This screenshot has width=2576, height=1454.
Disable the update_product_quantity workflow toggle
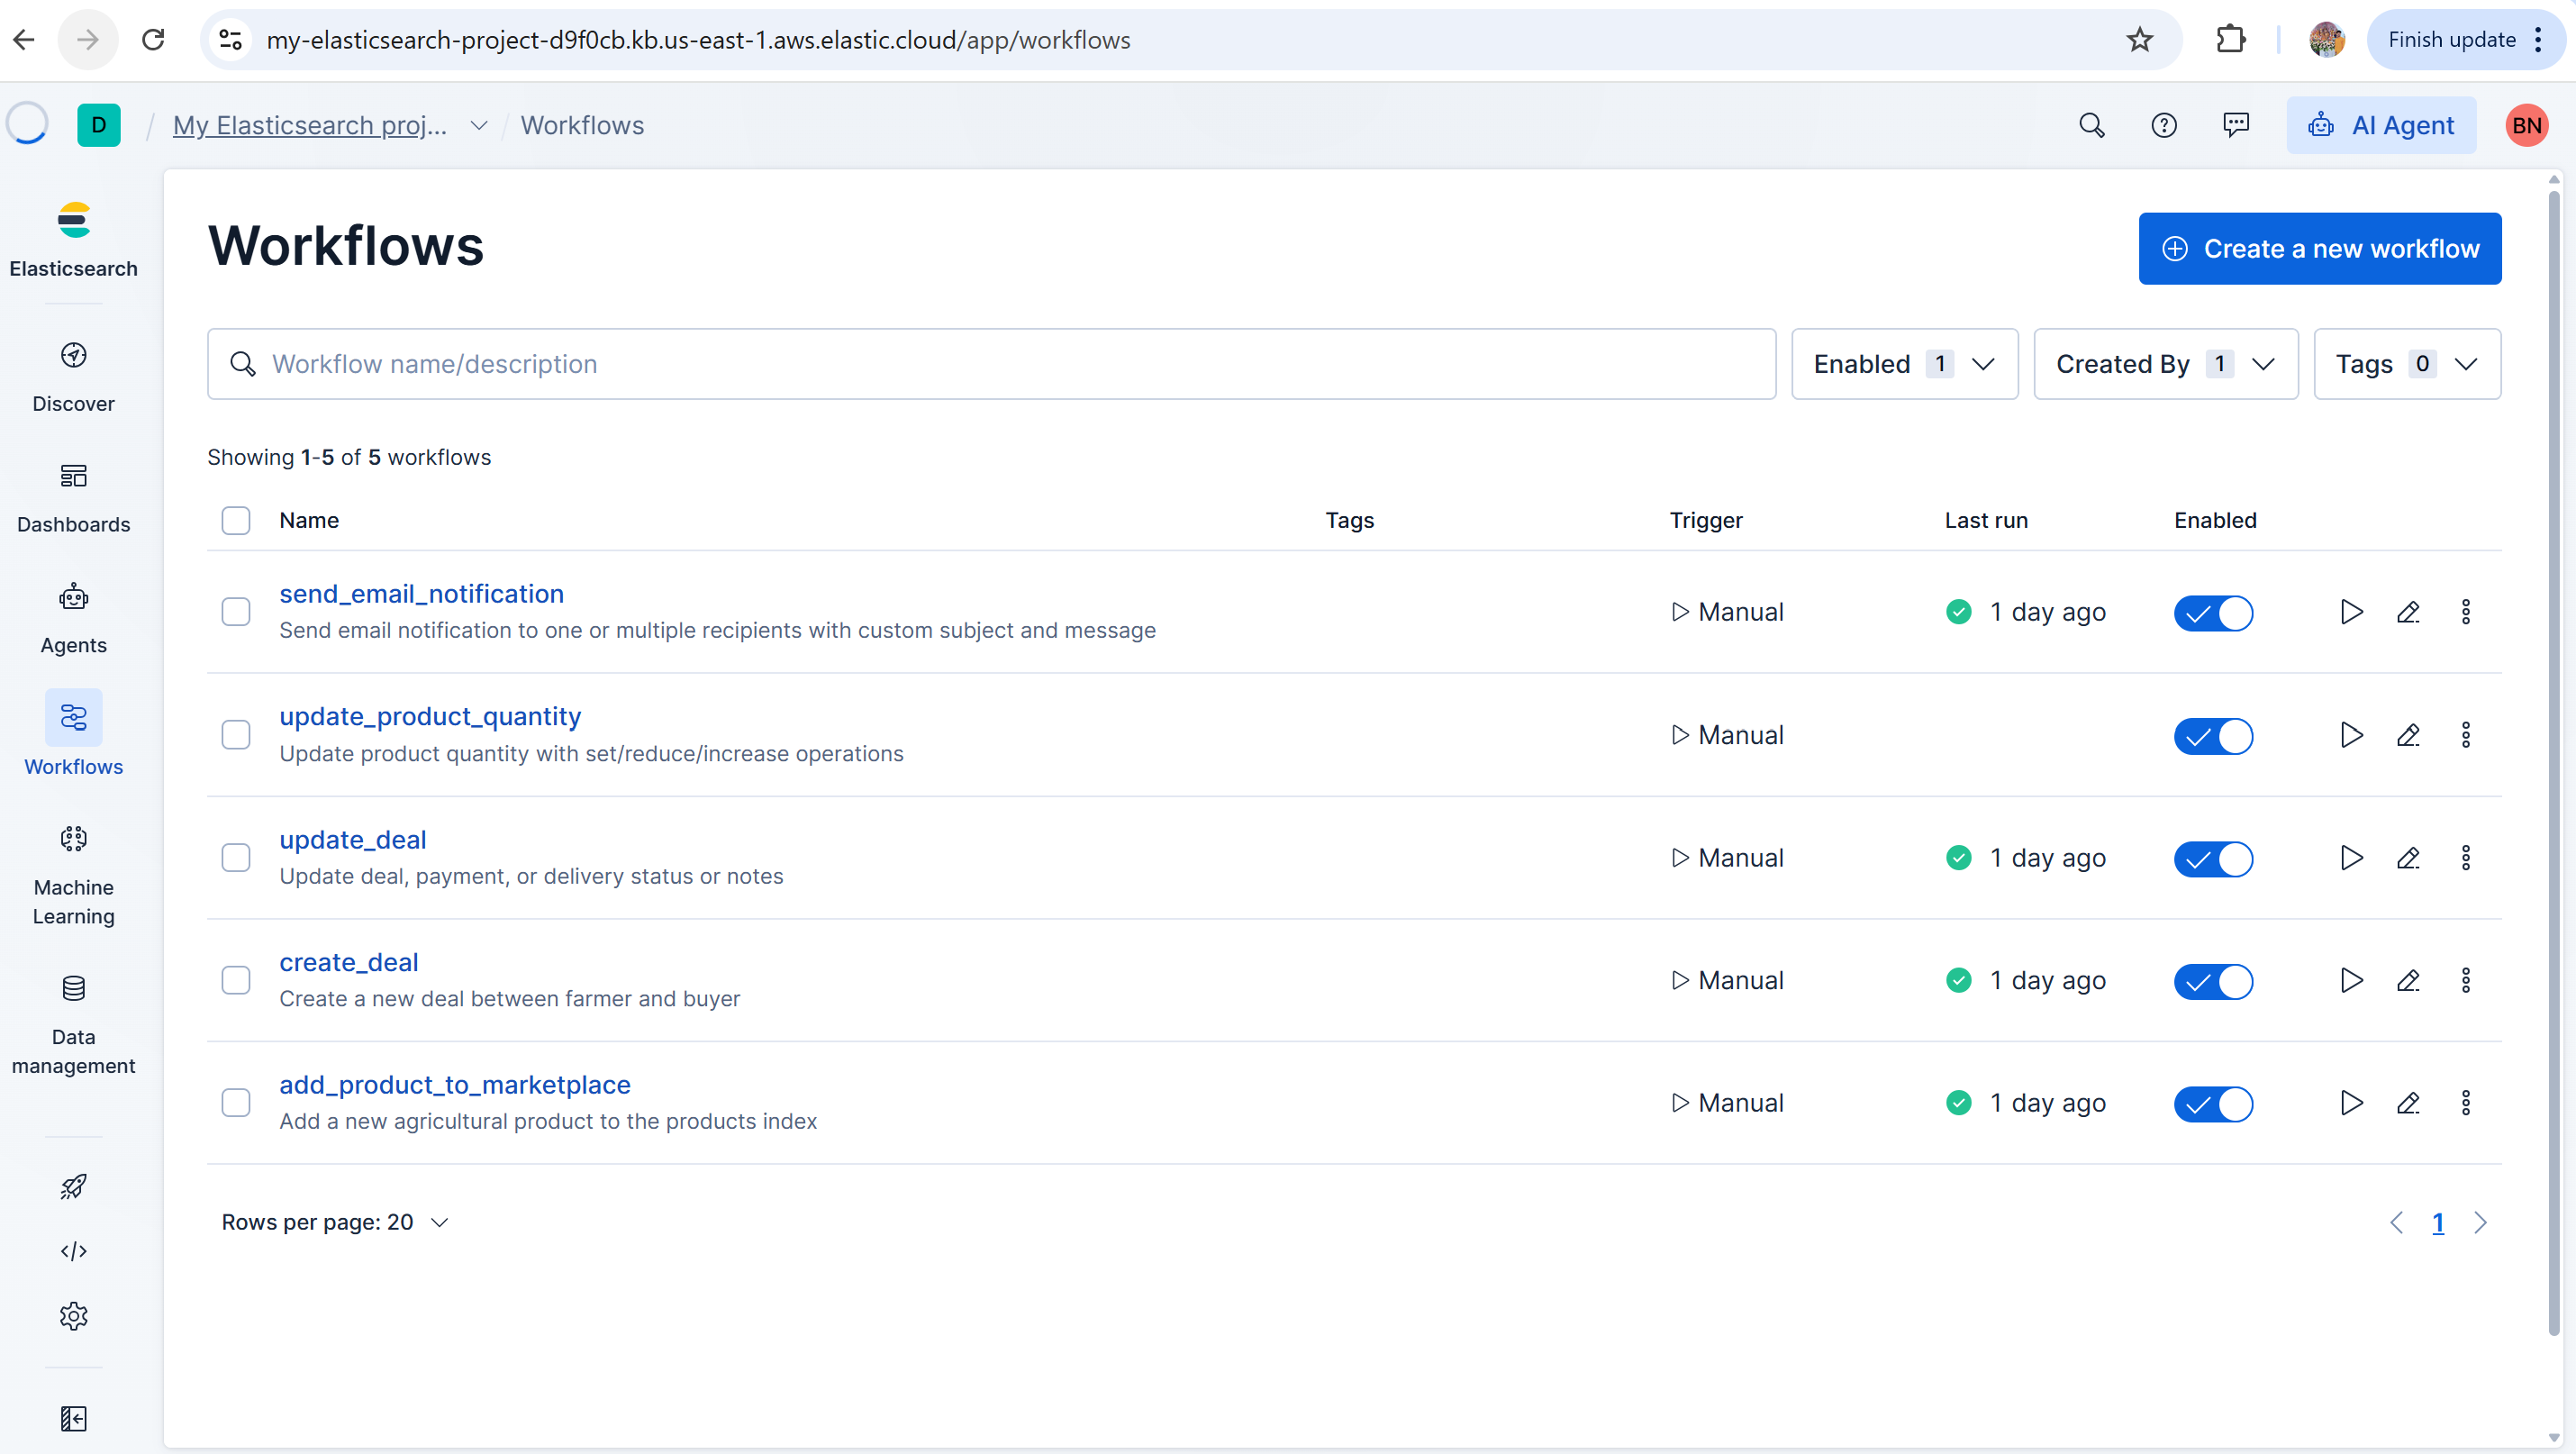tap(2213, 736)
